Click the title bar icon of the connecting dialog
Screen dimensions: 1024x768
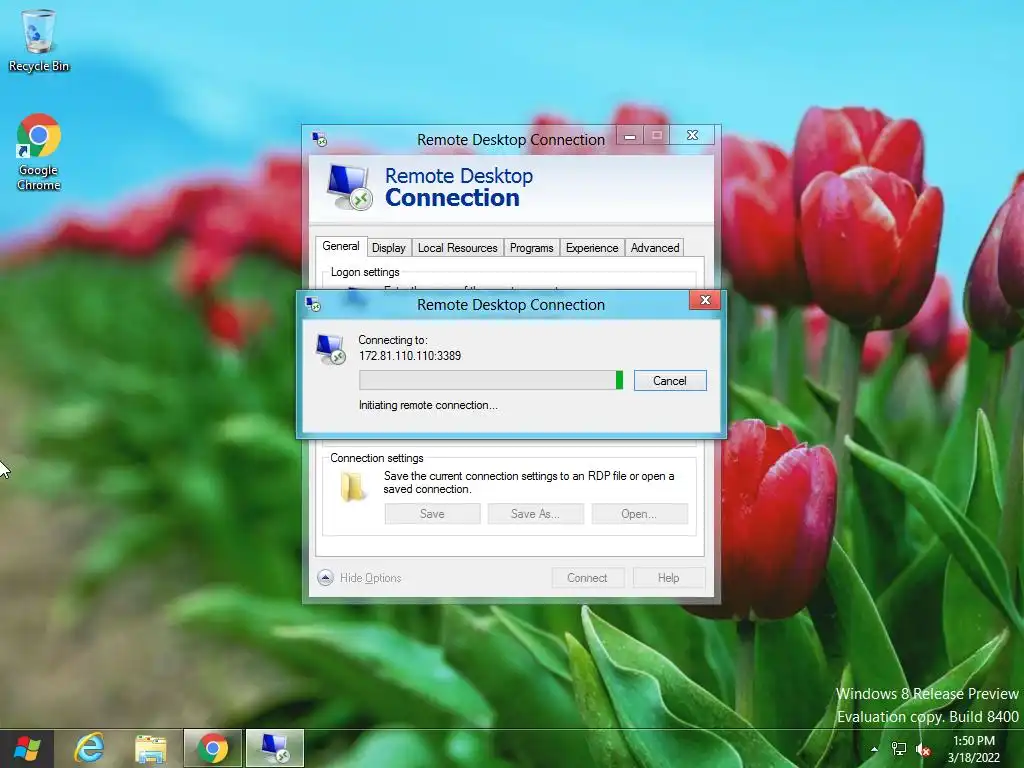pyautogui.click(x=314, y=304)
